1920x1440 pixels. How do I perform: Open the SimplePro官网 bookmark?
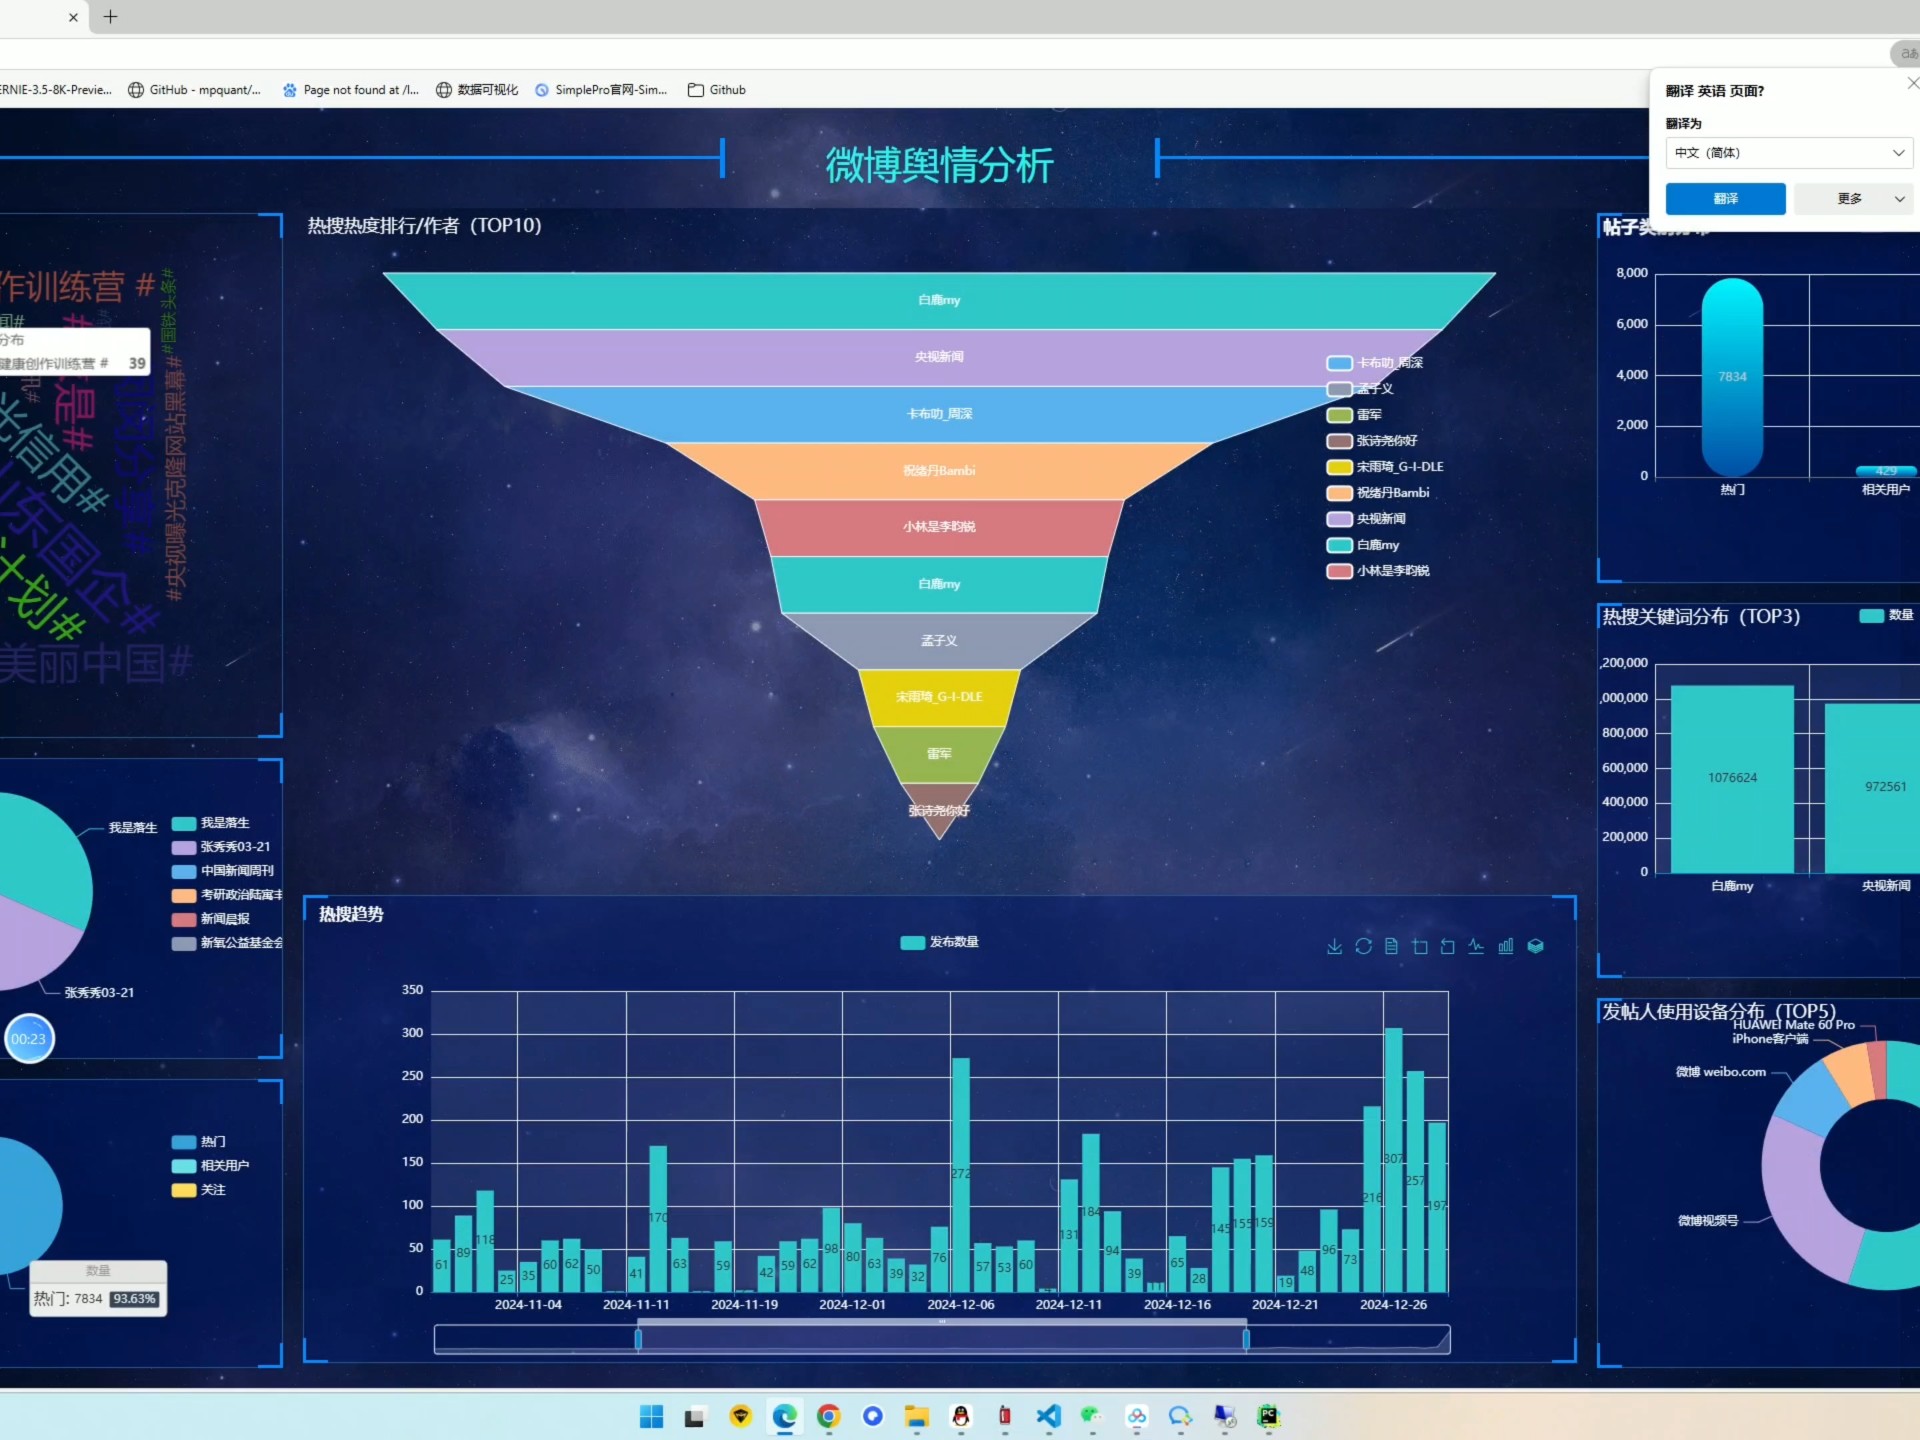[x=600, y=90]
